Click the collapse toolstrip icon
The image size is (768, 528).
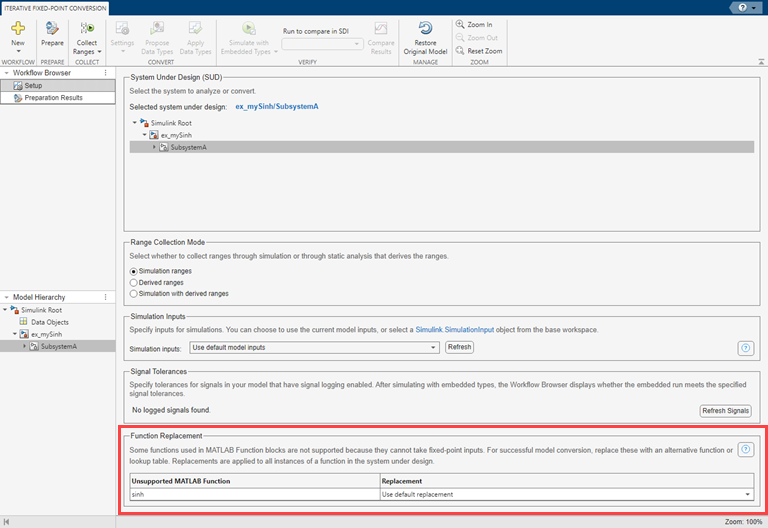761,62
